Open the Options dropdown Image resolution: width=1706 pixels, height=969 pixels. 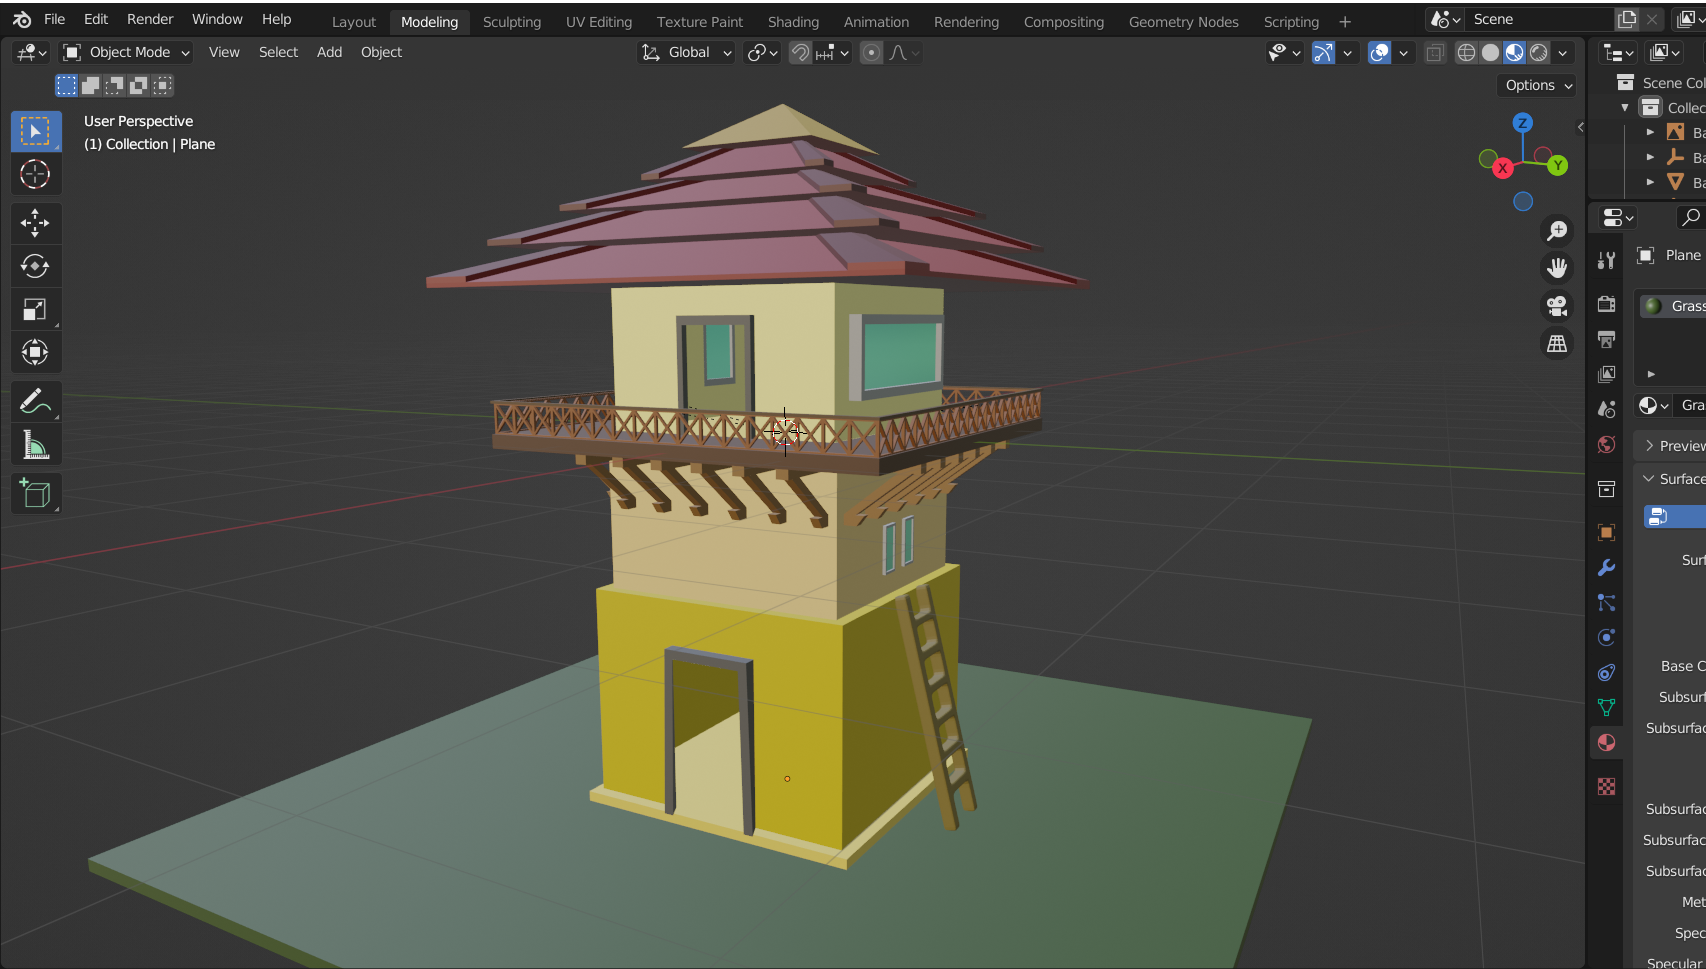pos(1538,85)
